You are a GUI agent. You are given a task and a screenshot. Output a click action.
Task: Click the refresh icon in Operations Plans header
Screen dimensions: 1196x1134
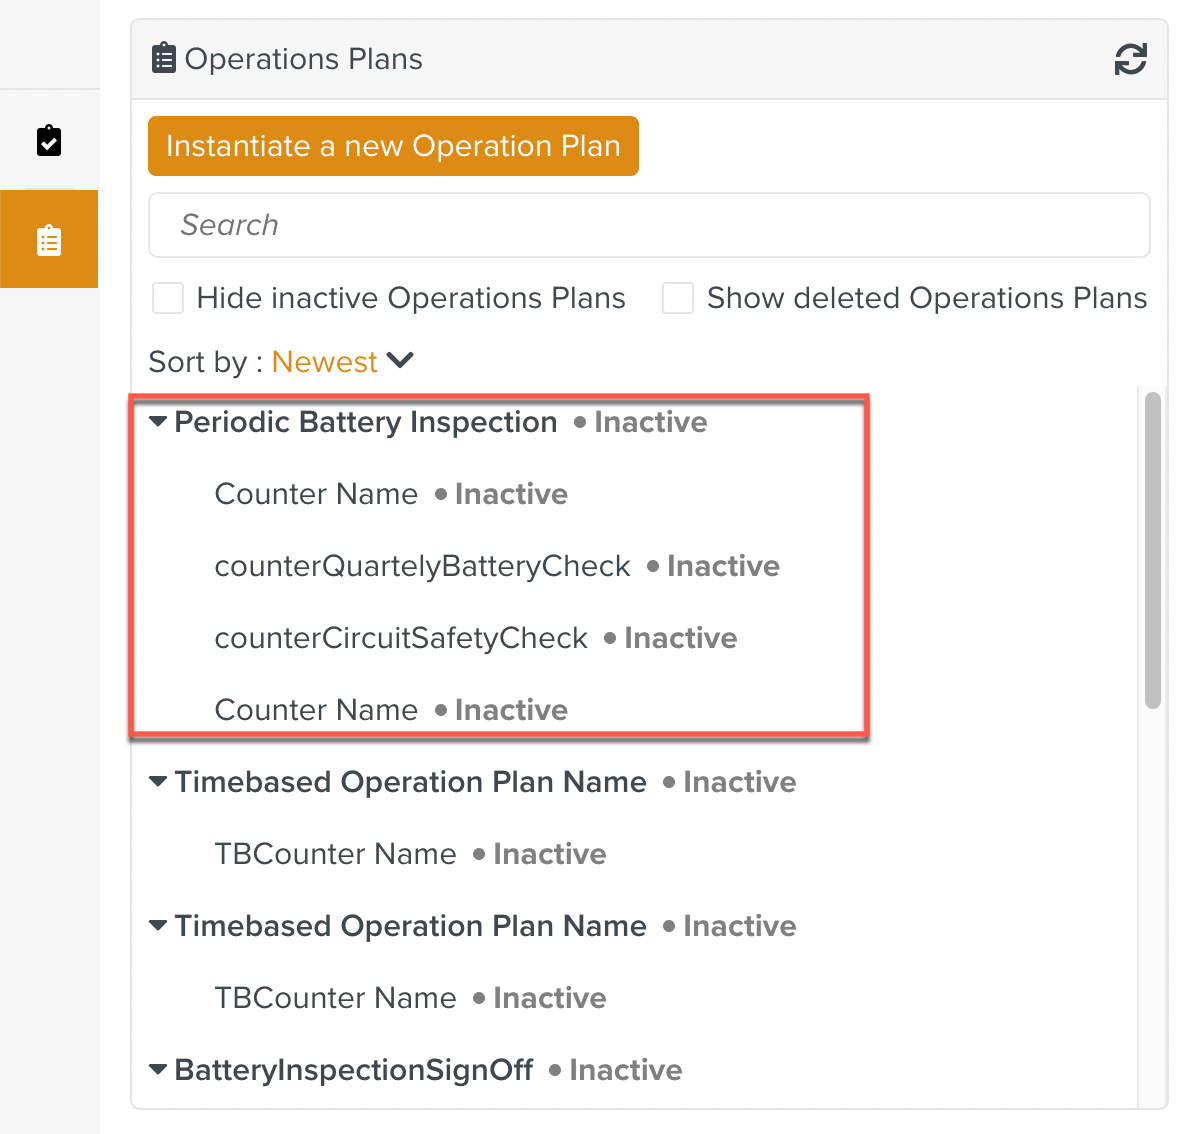click(x=1130, y=59)
